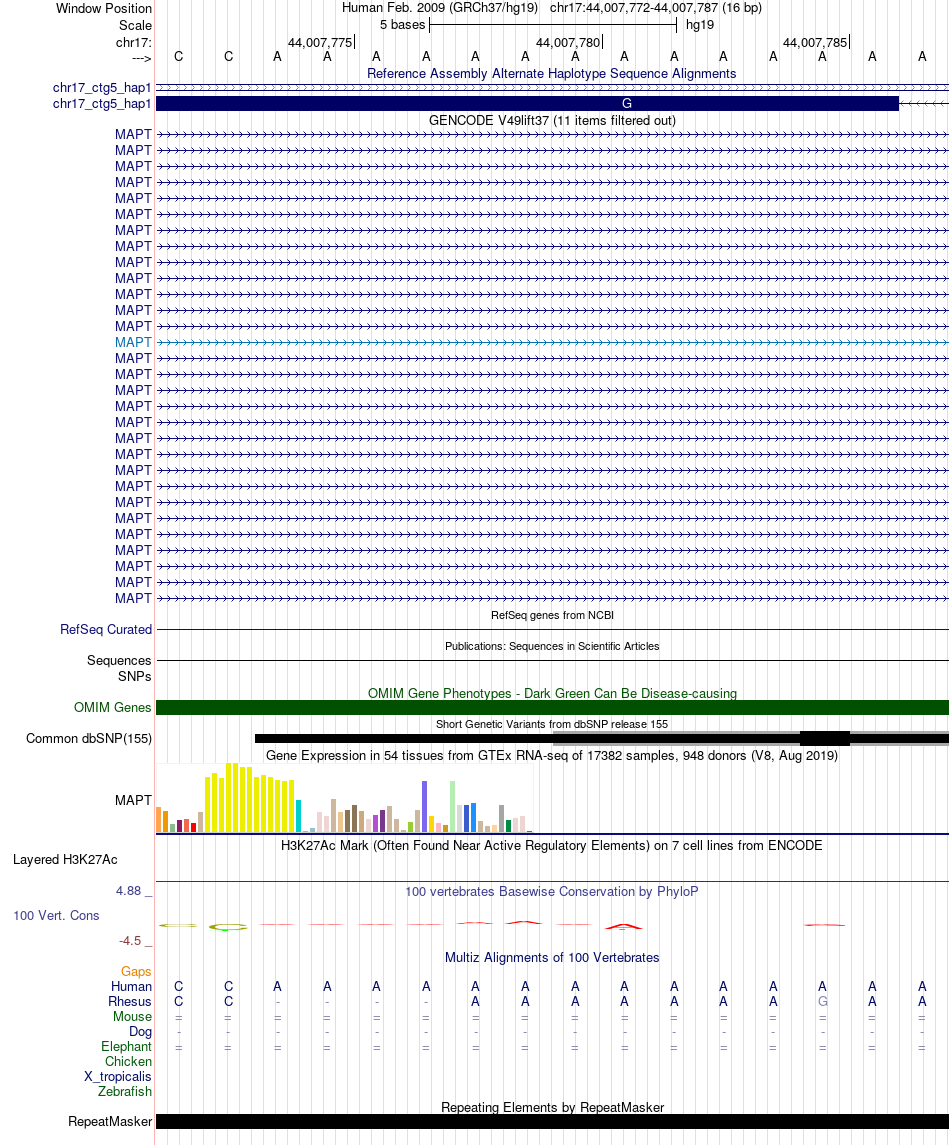Viewport: 950px width, 1145px height.
Task: Click 'Multiz Alignments of 100 Vertebrates' title
Action: pos(552,958)
